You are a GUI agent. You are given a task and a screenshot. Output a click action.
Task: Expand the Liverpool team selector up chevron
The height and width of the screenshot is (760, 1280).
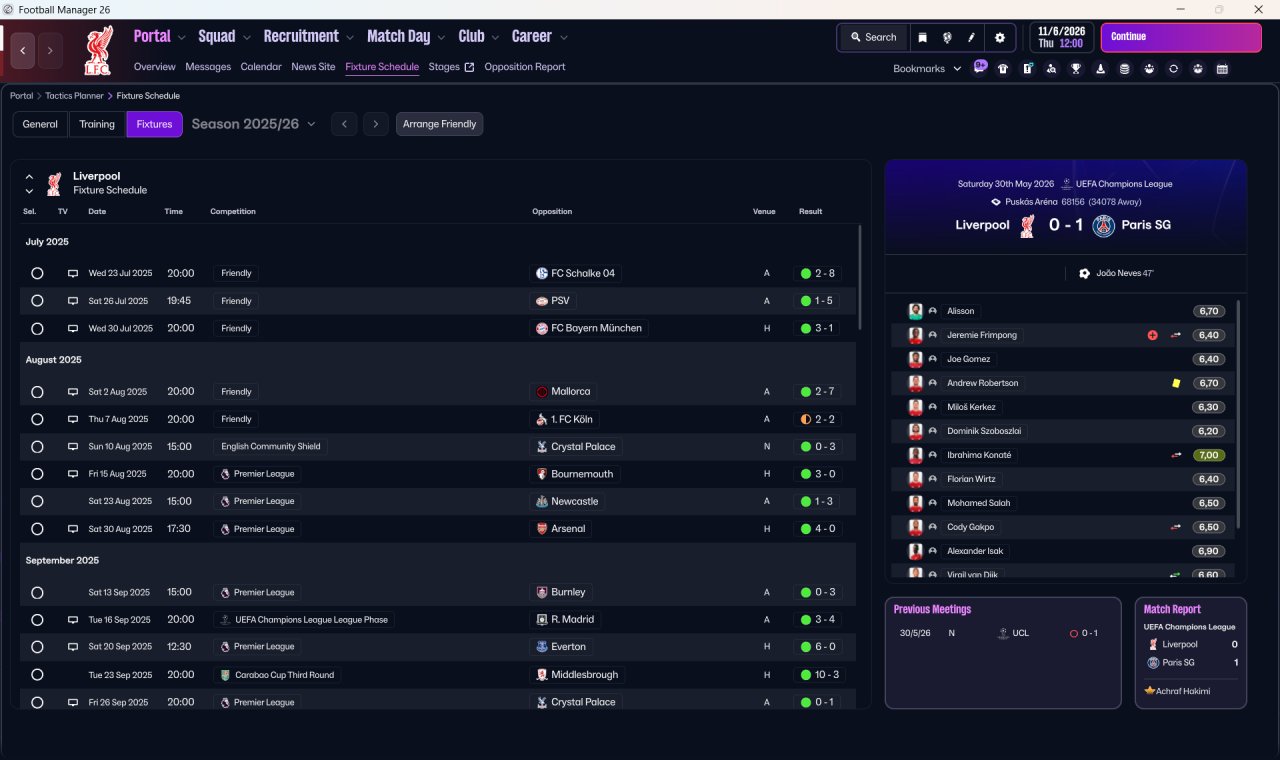tap(29, 176)
